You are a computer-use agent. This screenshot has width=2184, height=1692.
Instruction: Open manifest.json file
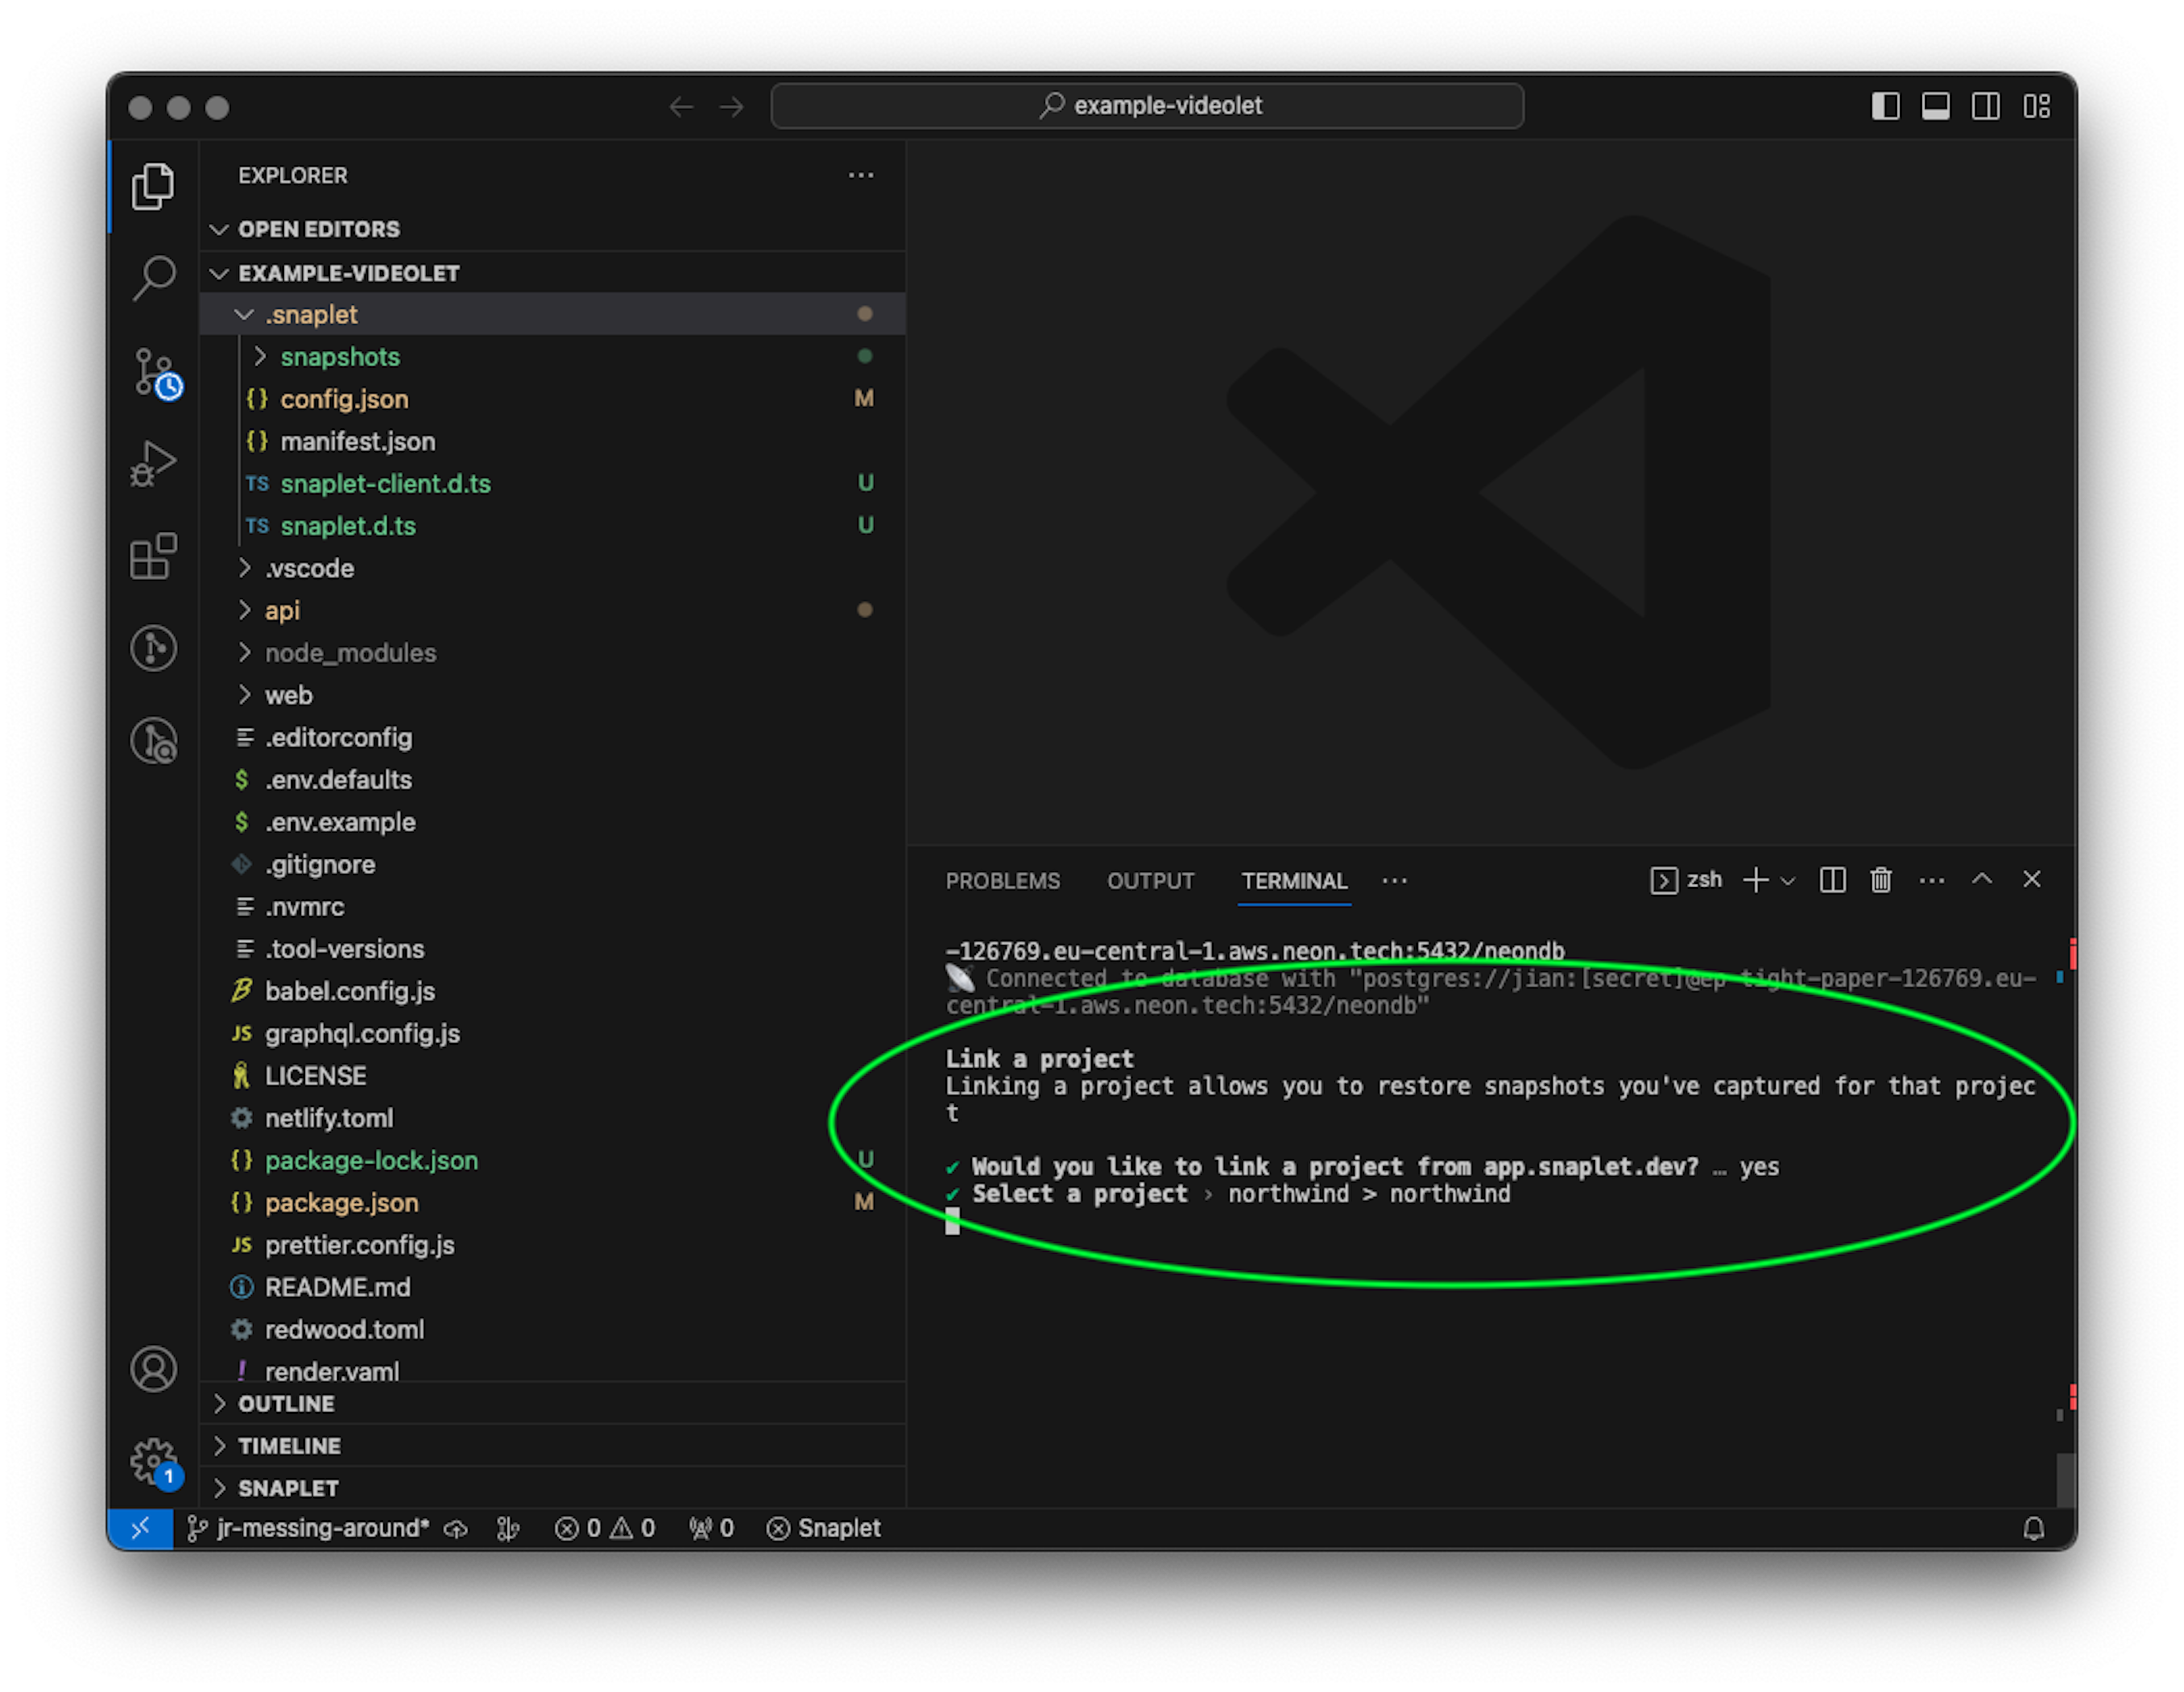click(552, 441)
